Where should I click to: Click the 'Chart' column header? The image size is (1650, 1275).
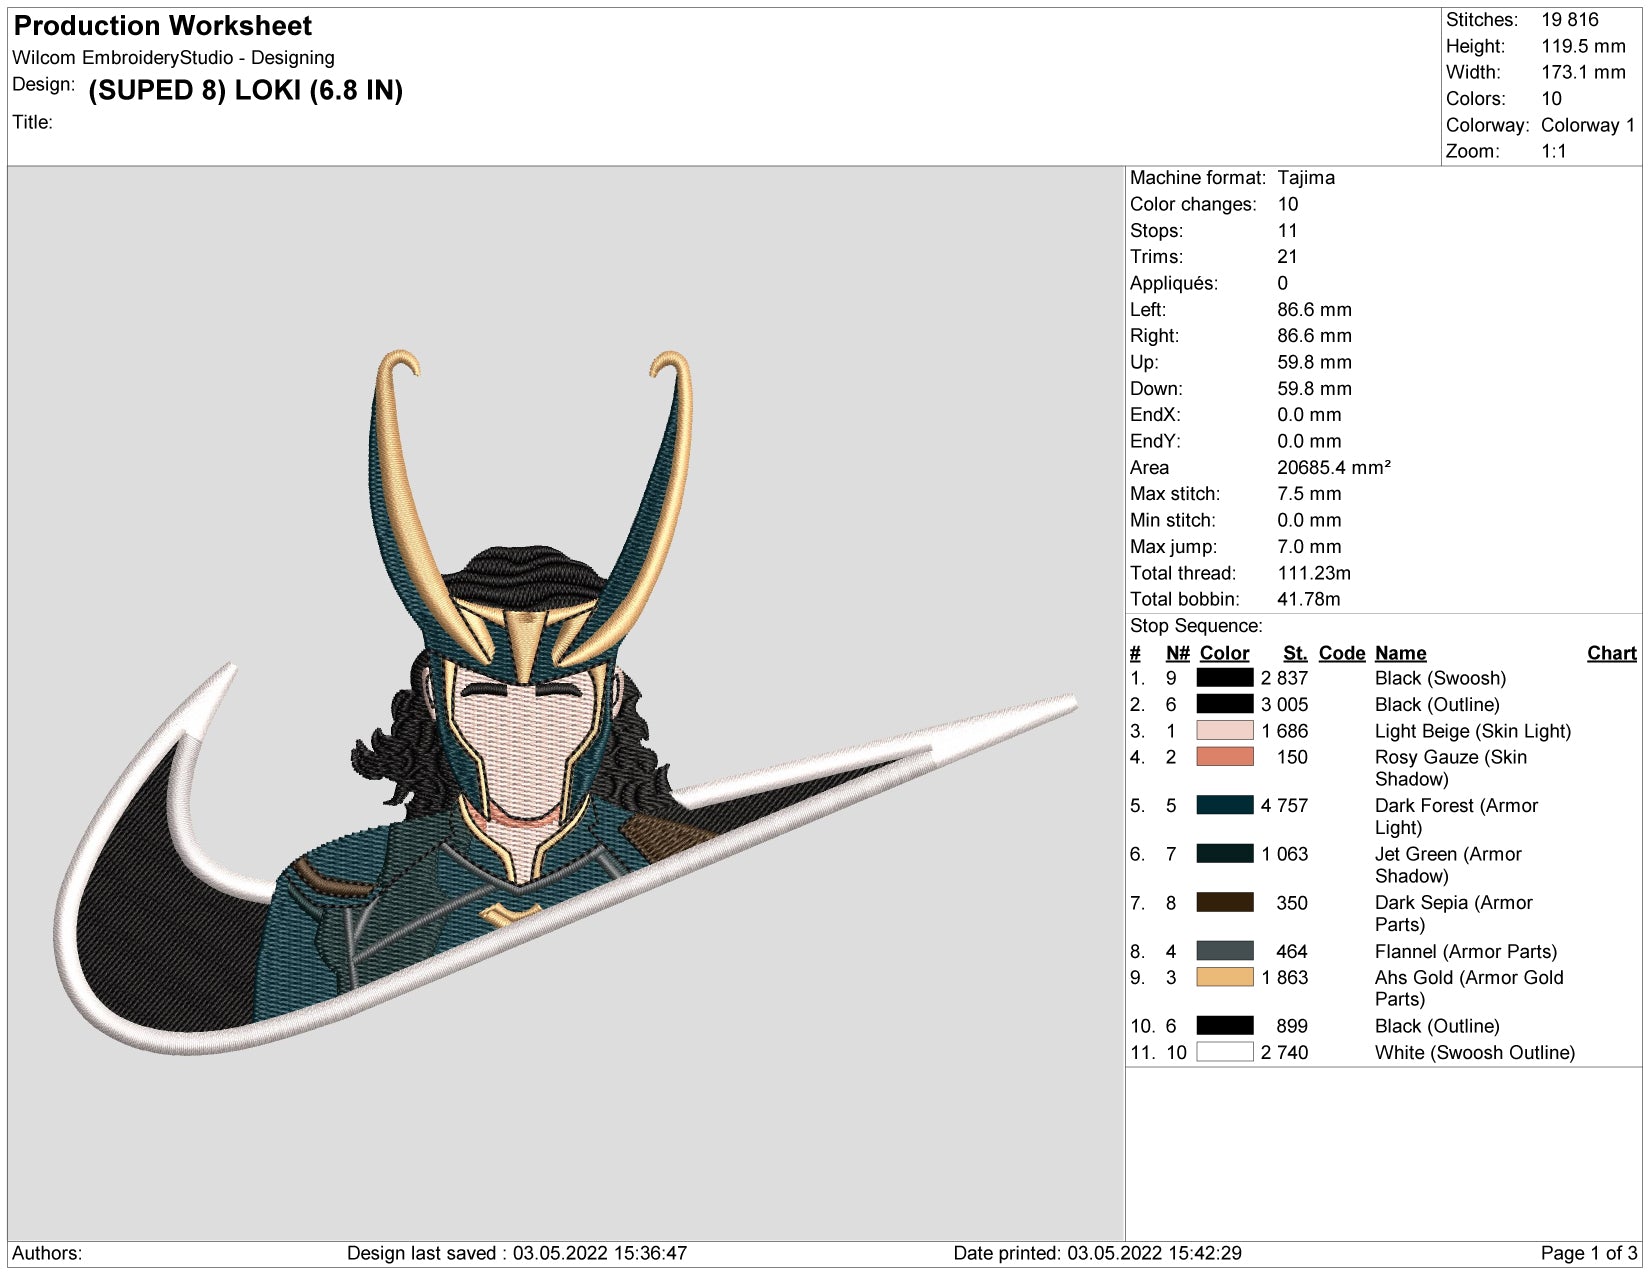coord(1612,653)
